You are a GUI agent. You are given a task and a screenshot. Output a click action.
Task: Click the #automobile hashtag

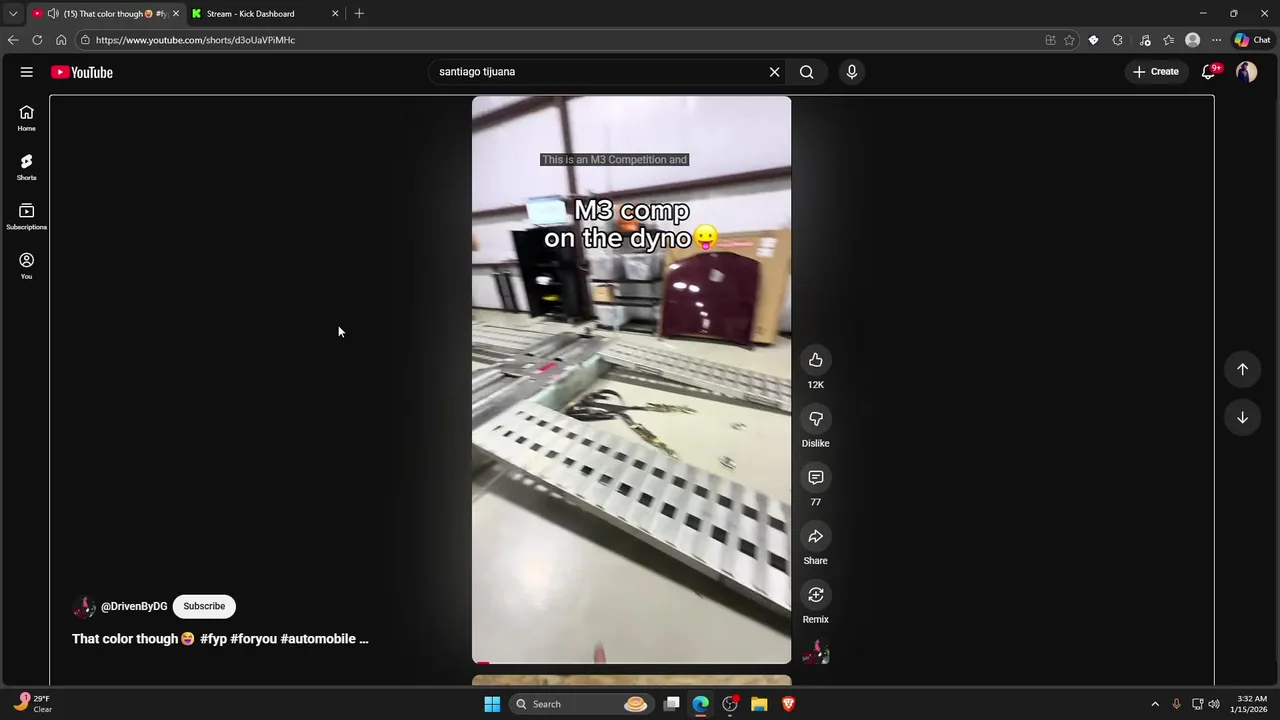317,639
